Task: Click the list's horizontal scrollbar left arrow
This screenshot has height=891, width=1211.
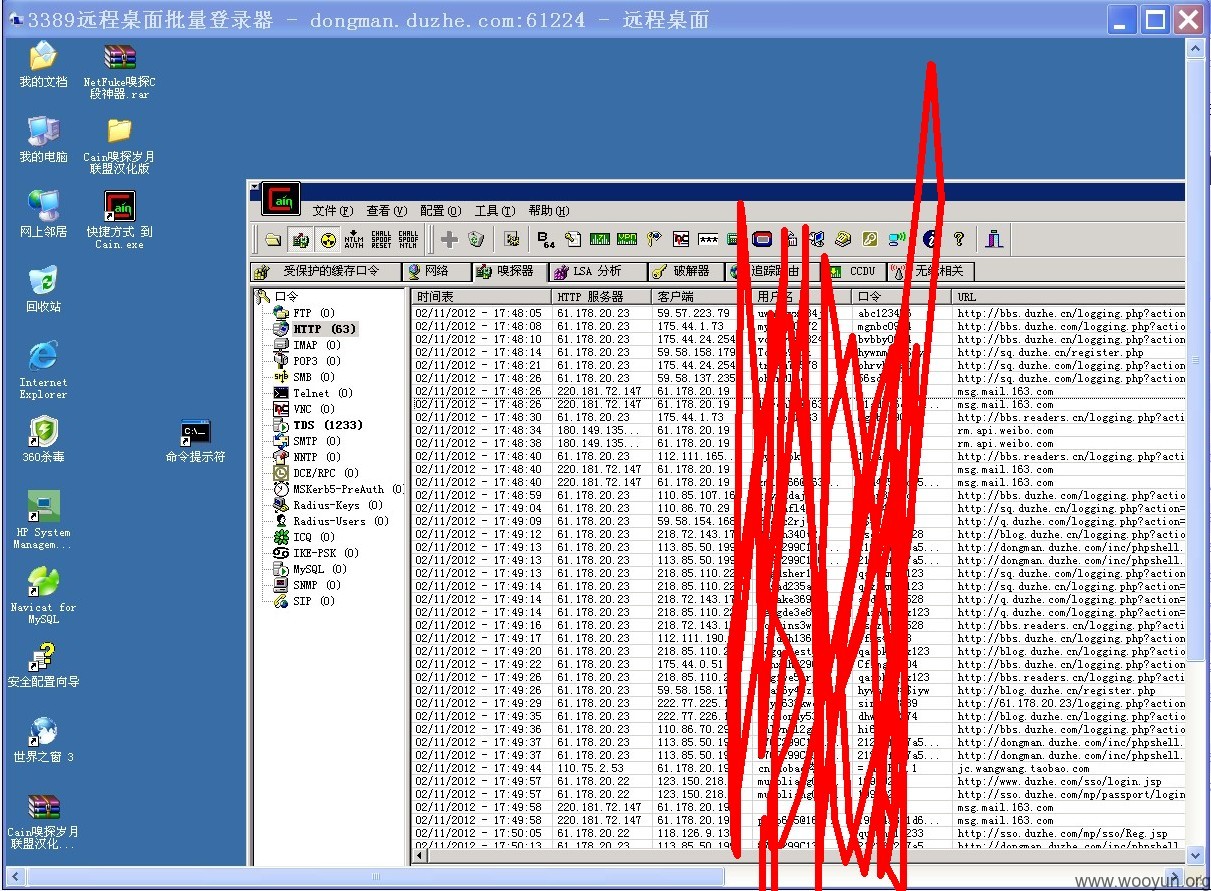Action: click(x=421, y=857)
